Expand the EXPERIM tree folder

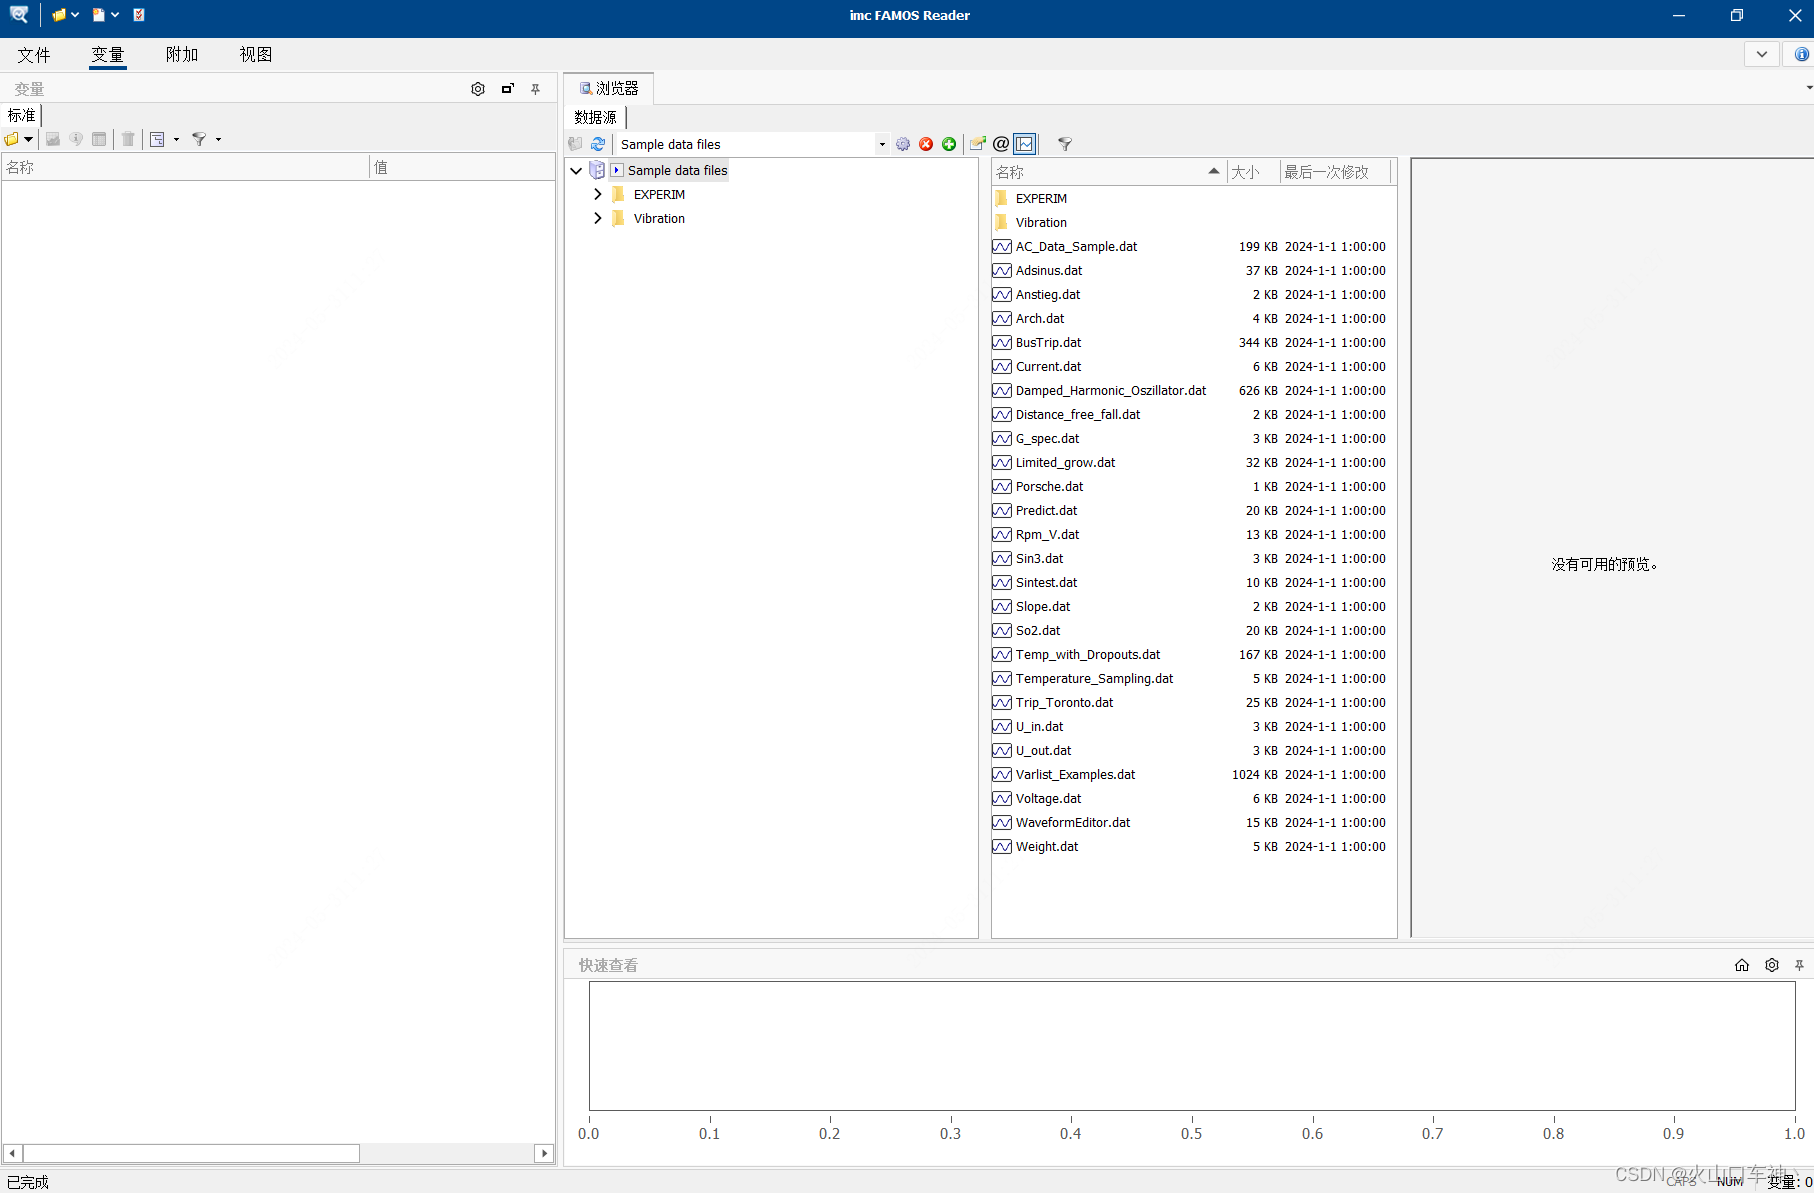point(598,195)
